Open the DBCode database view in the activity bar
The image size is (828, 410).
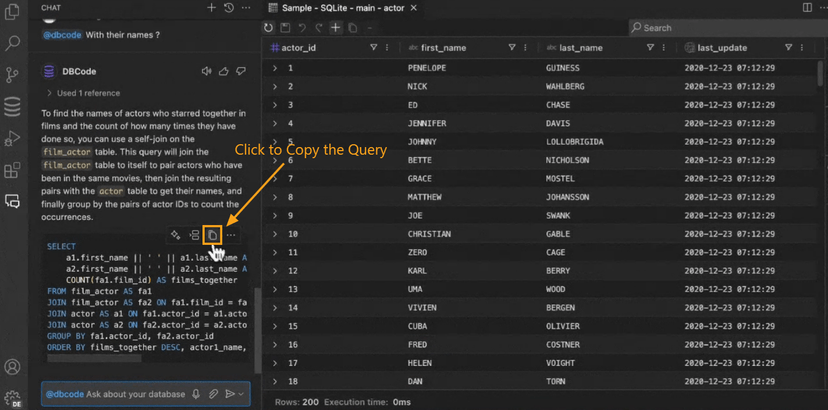[x=12, y=107]
